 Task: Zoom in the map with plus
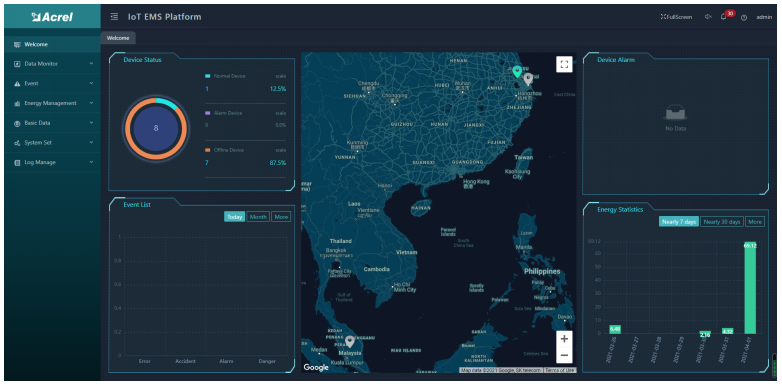click(564, 339)
